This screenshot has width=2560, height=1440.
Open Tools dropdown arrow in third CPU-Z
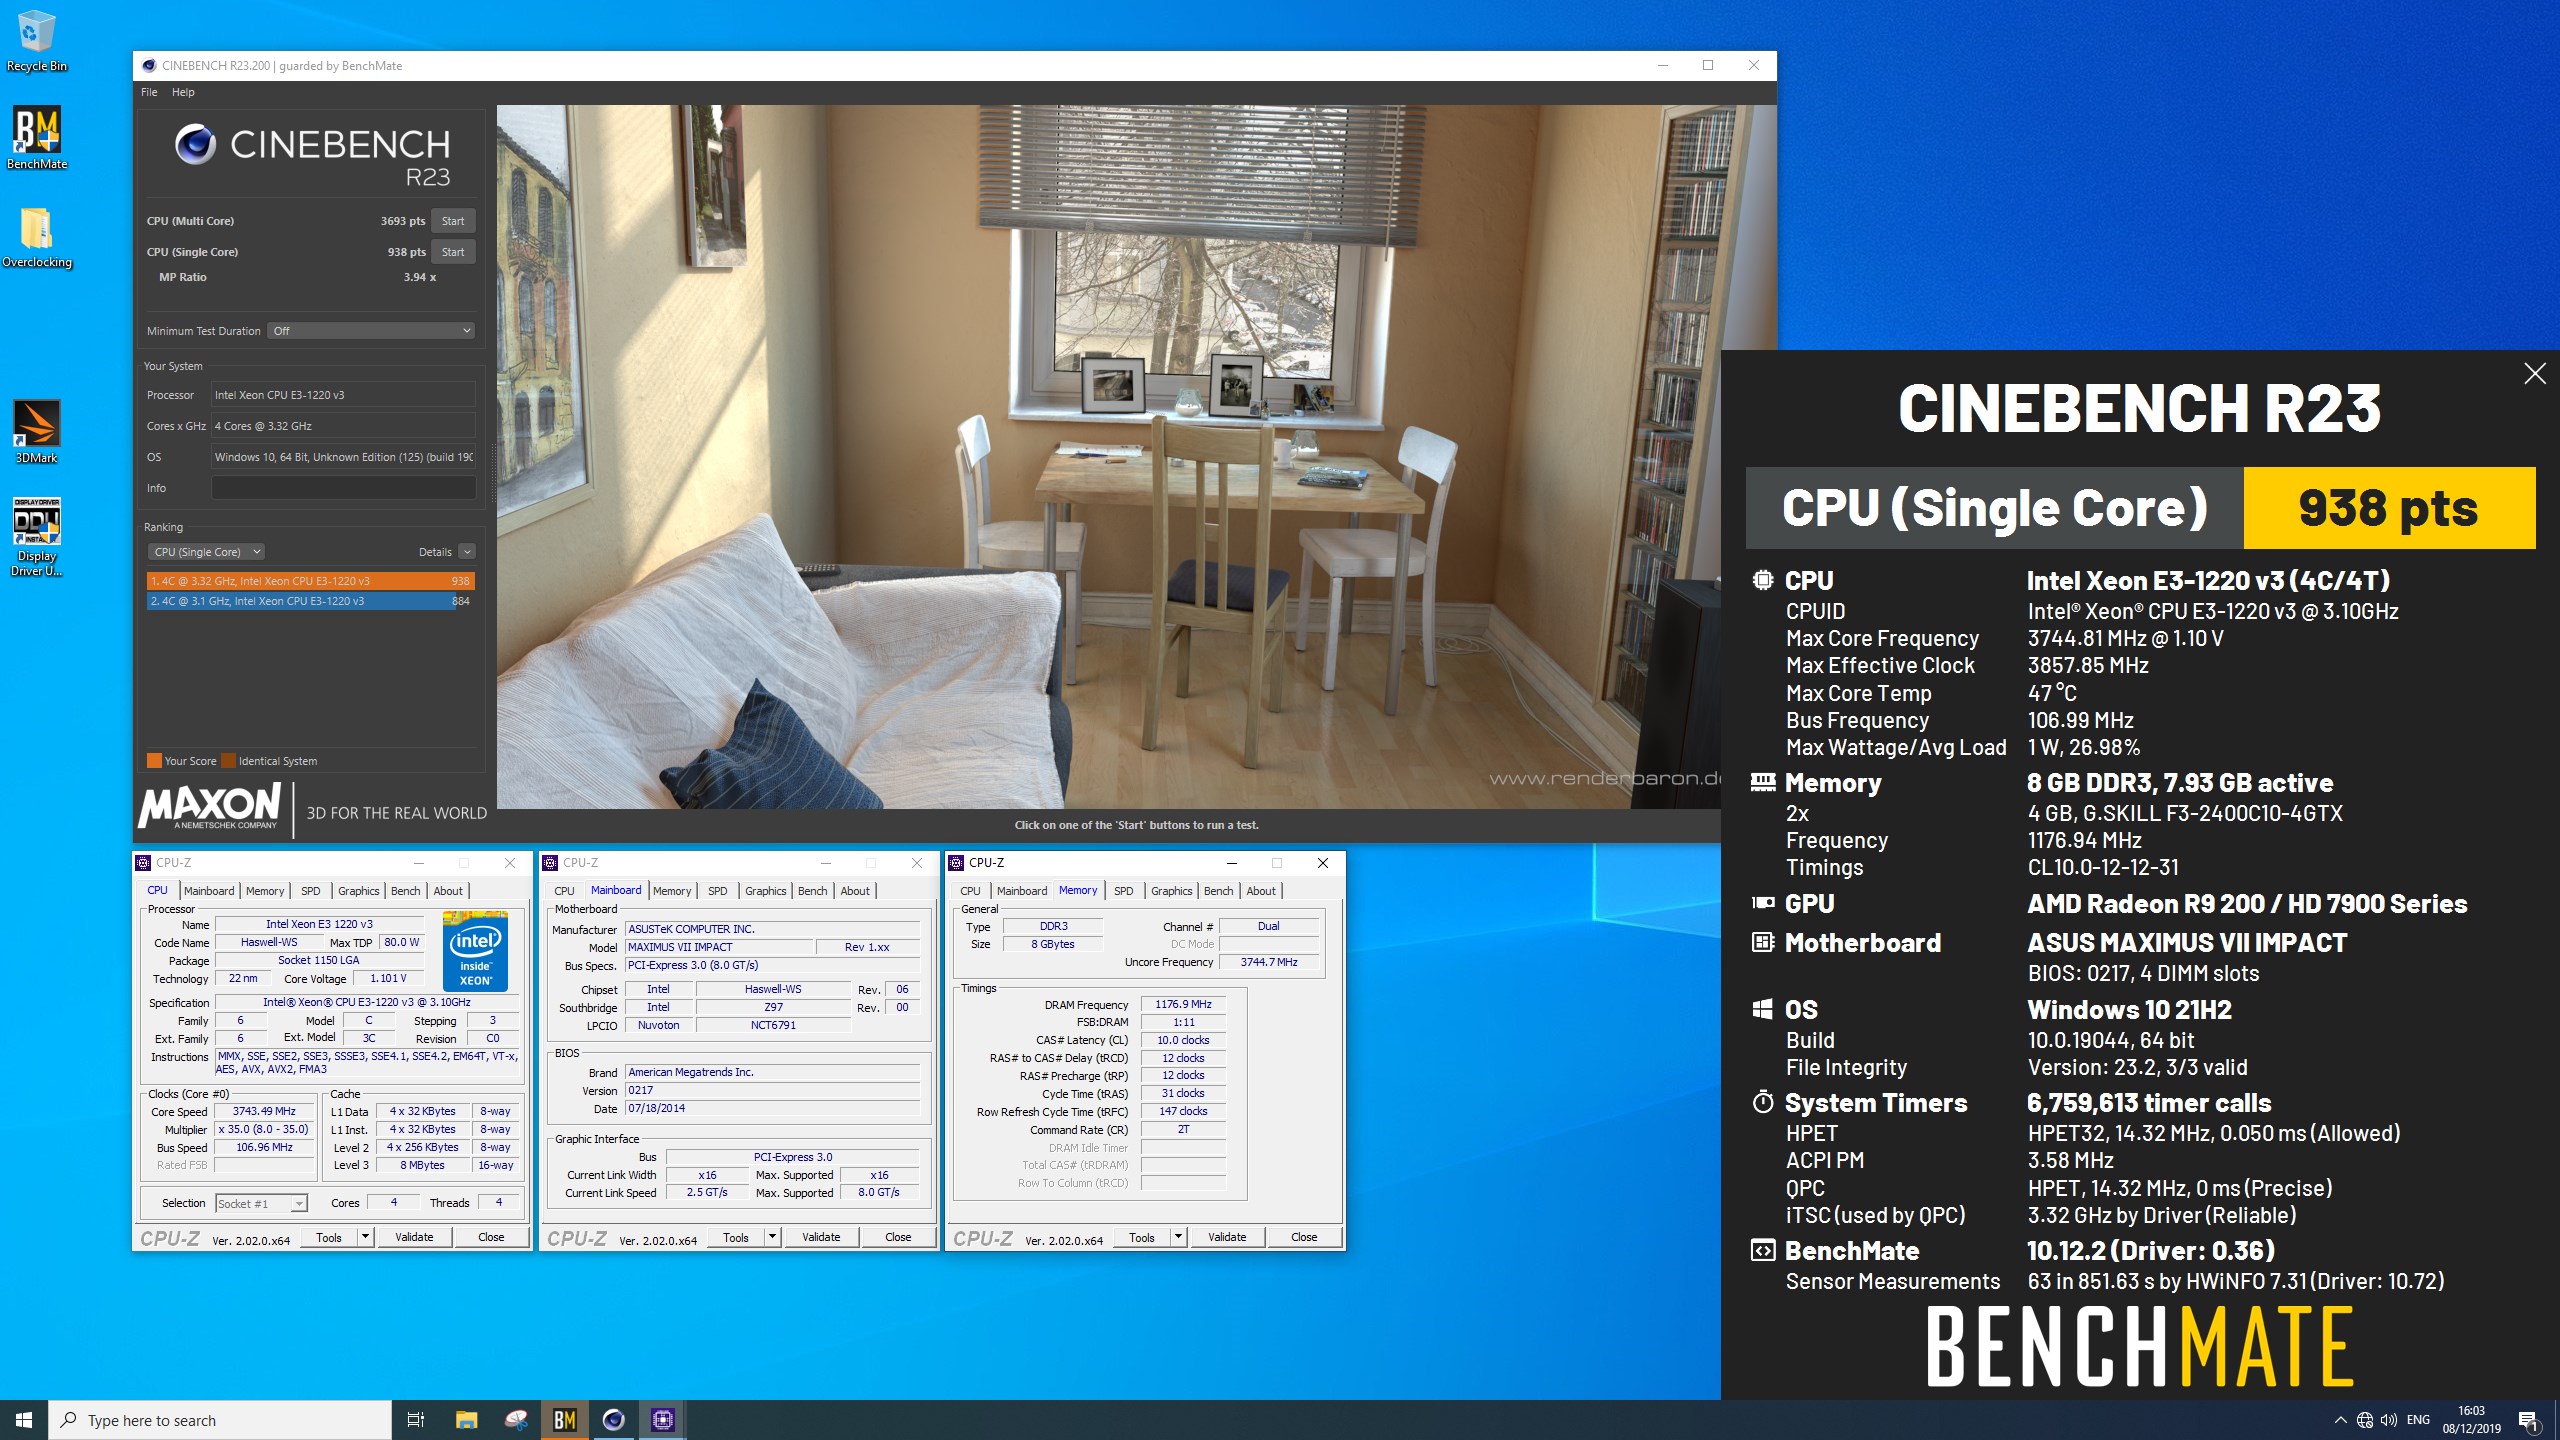pos(1178,1237)
